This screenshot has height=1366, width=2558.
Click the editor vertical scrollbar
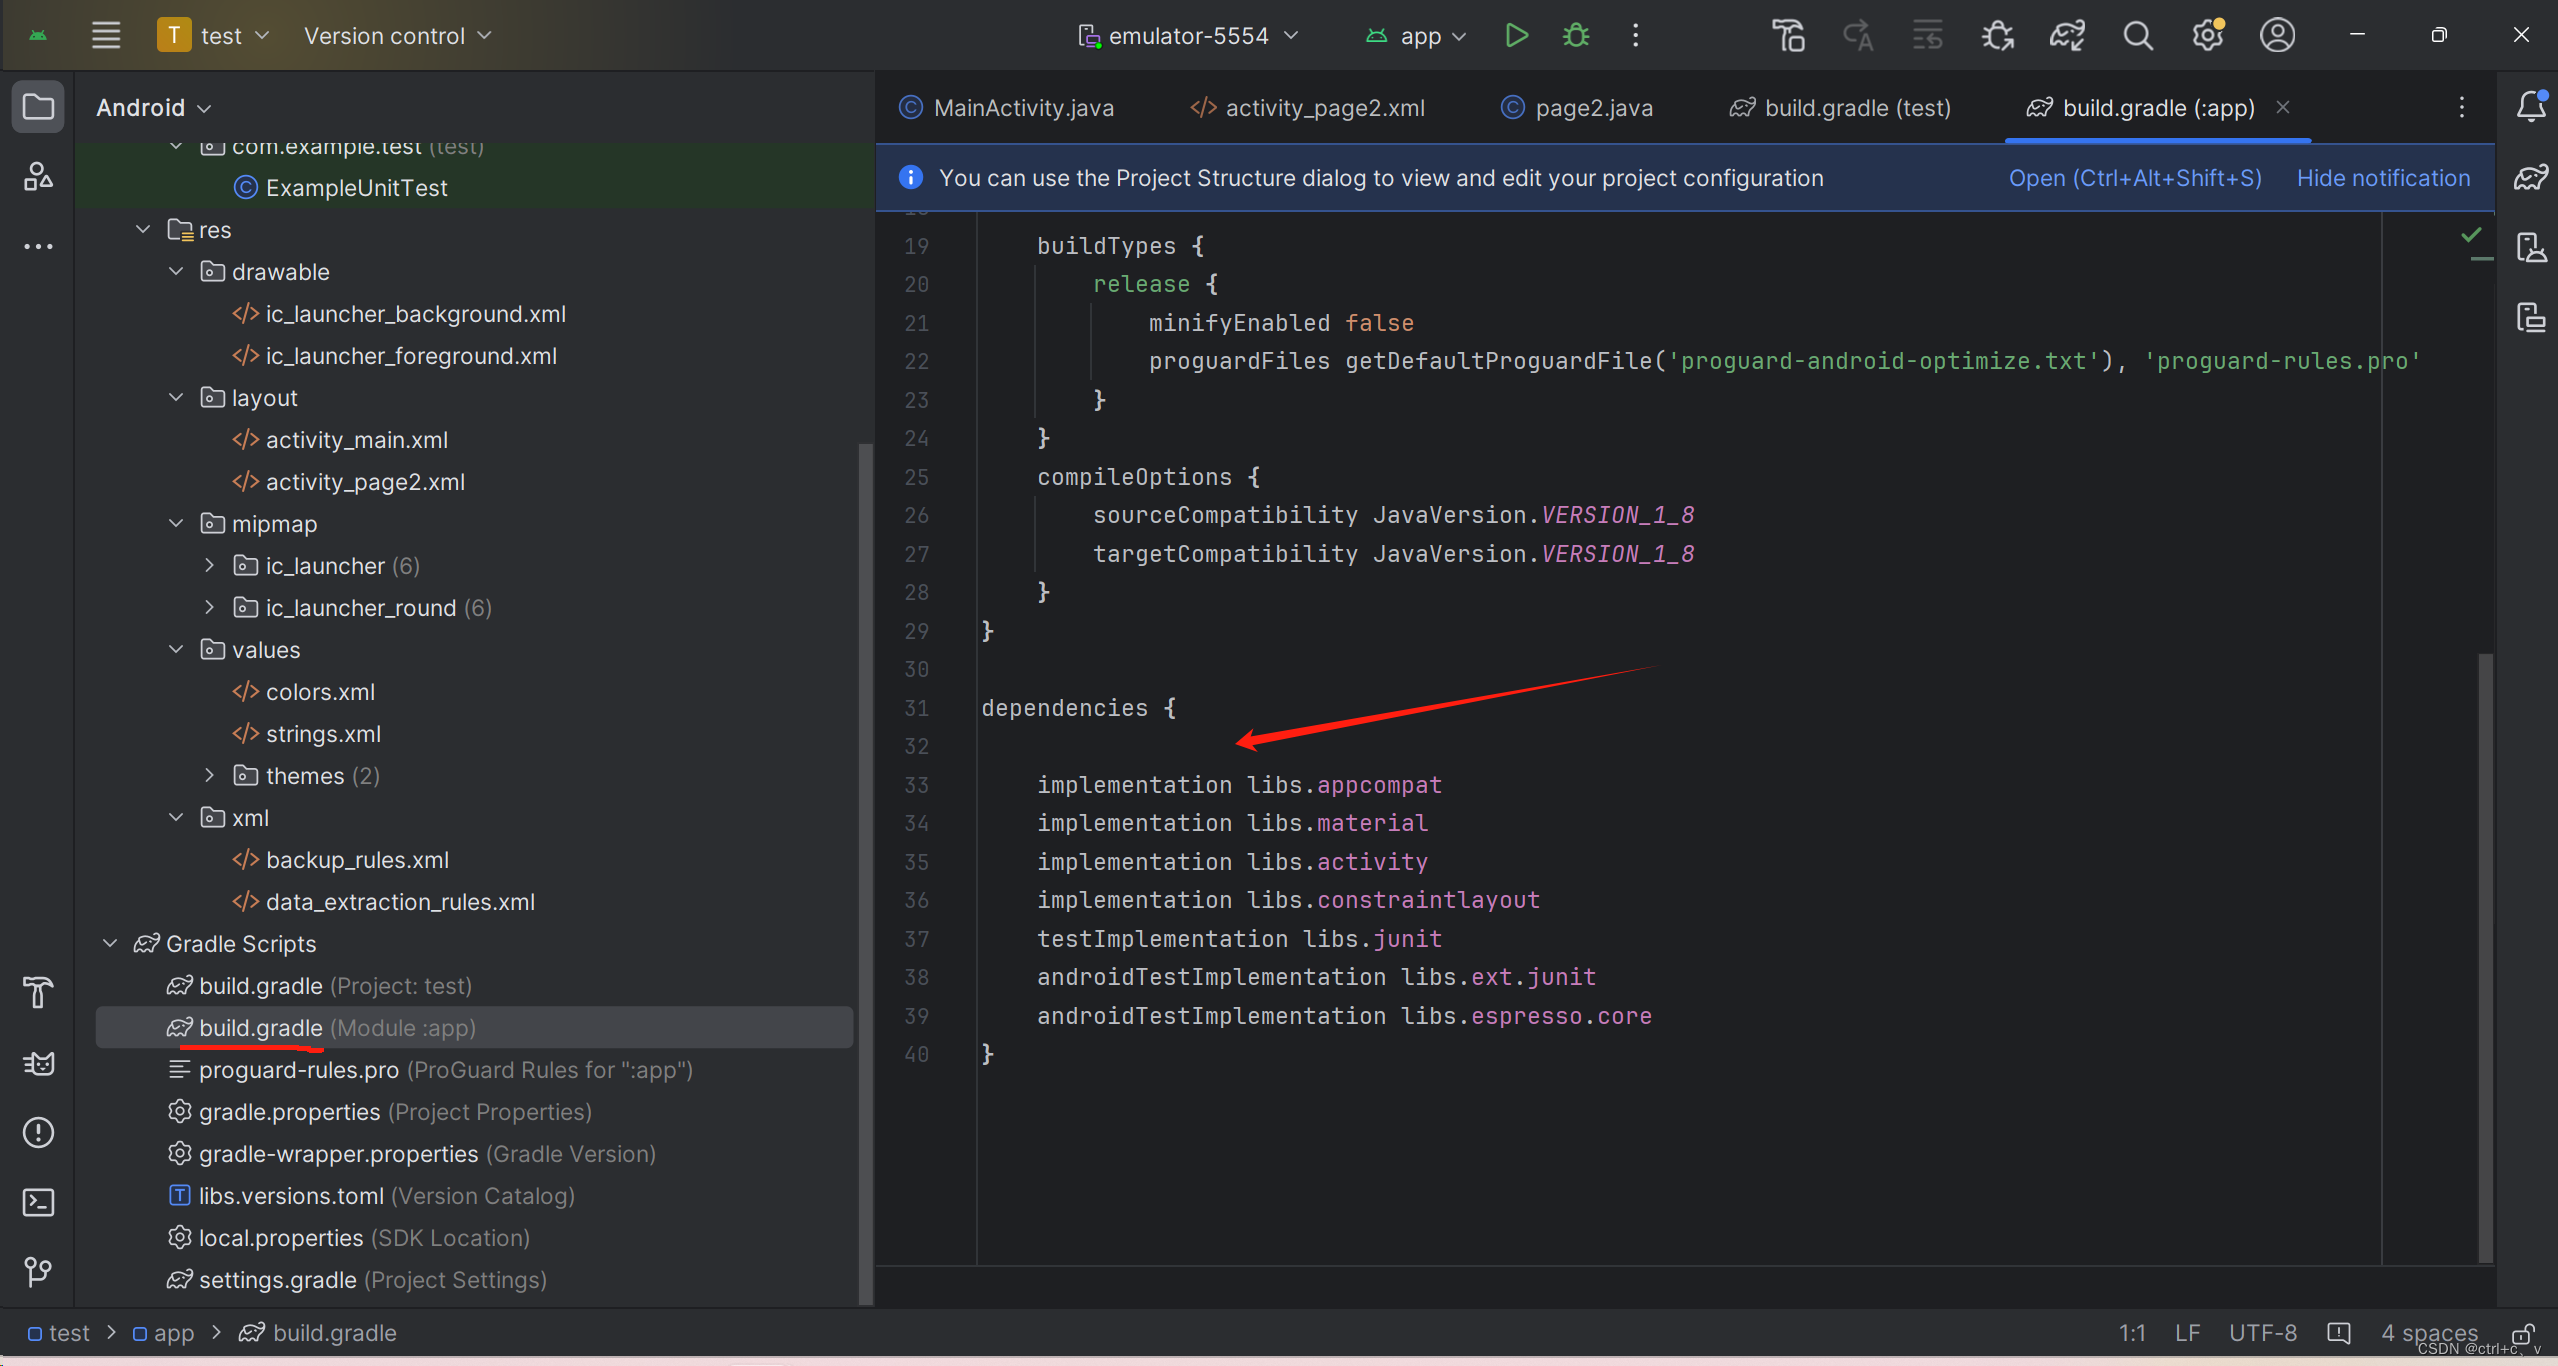click(2485, 958)
